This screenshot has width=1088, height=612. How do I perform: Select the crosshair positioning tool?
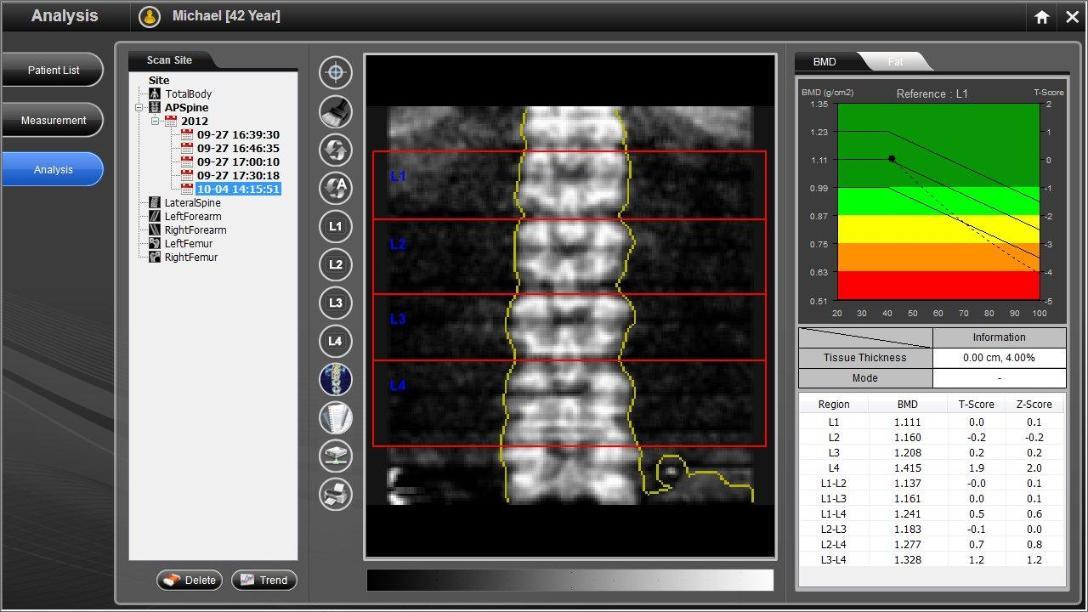pyautogui.click(x=335, y=73)
